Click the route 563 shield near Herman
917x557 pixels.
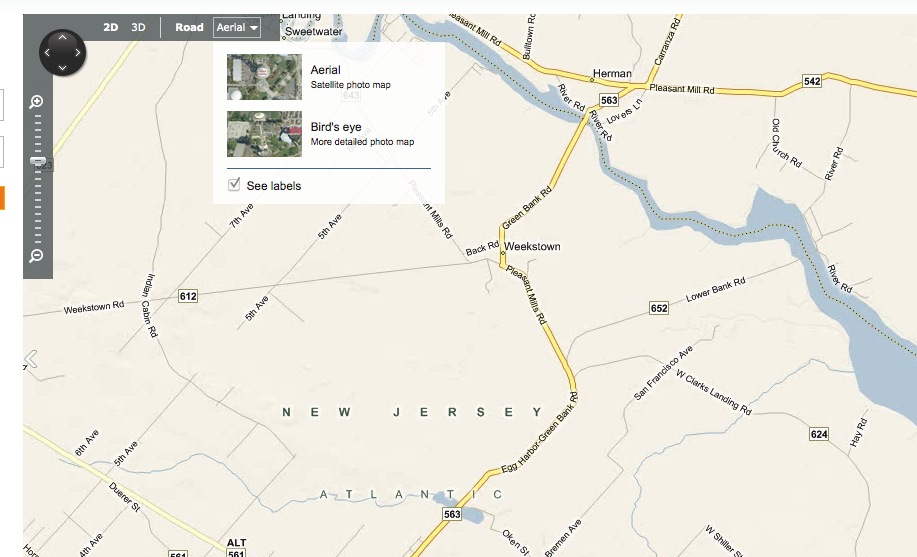(x=609, y=99)
